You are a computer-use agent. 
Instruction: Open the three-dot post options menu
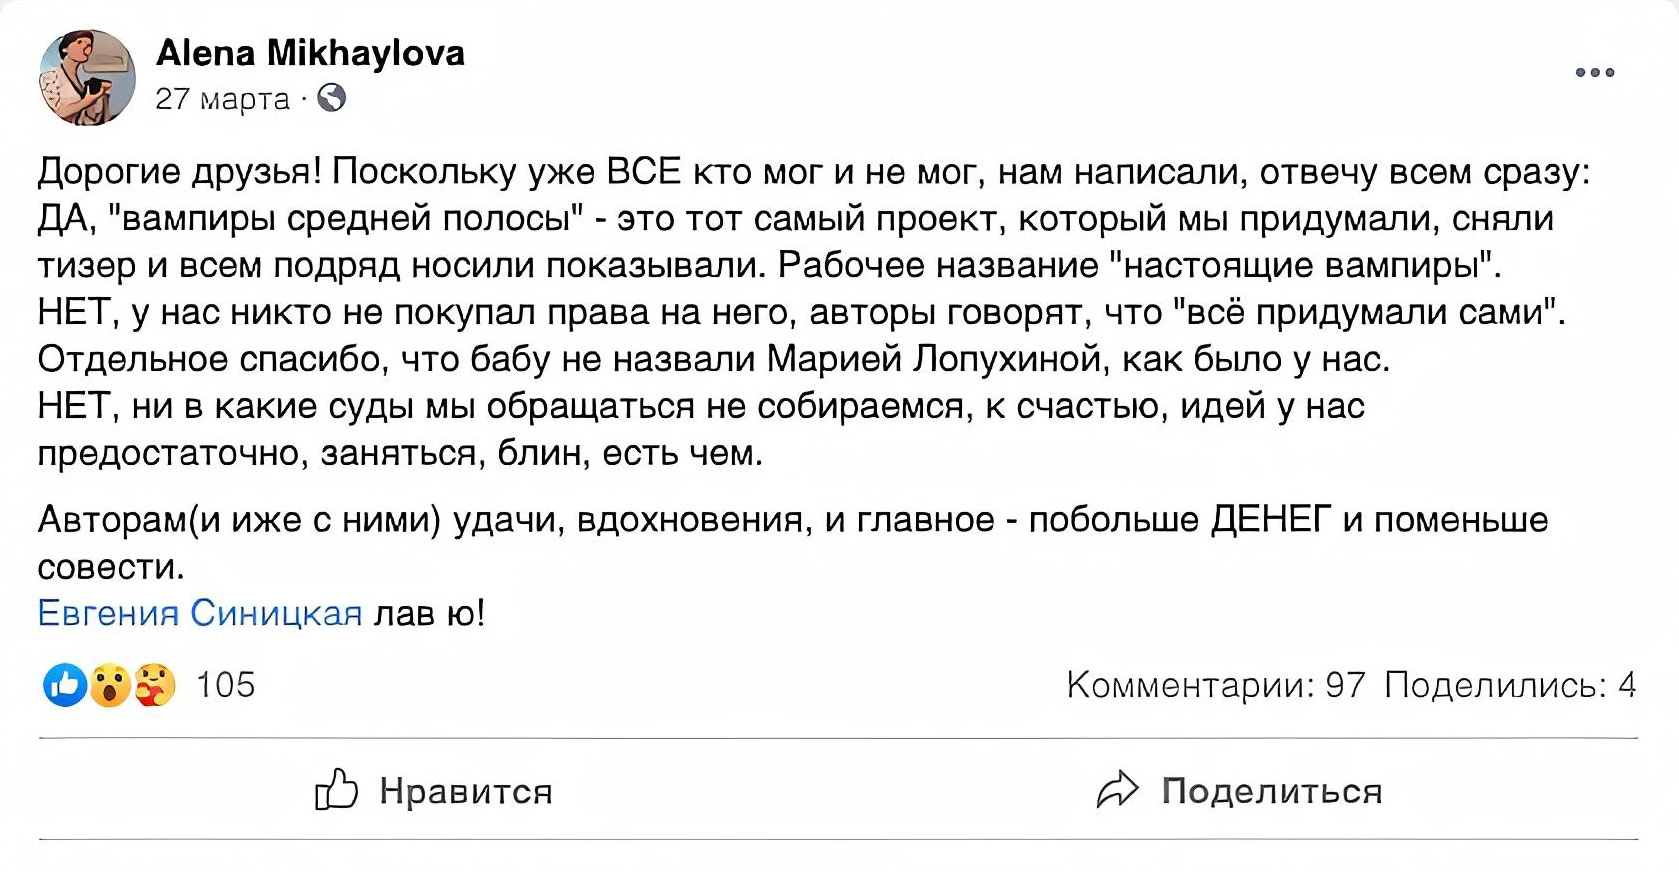coord(1594,72)
